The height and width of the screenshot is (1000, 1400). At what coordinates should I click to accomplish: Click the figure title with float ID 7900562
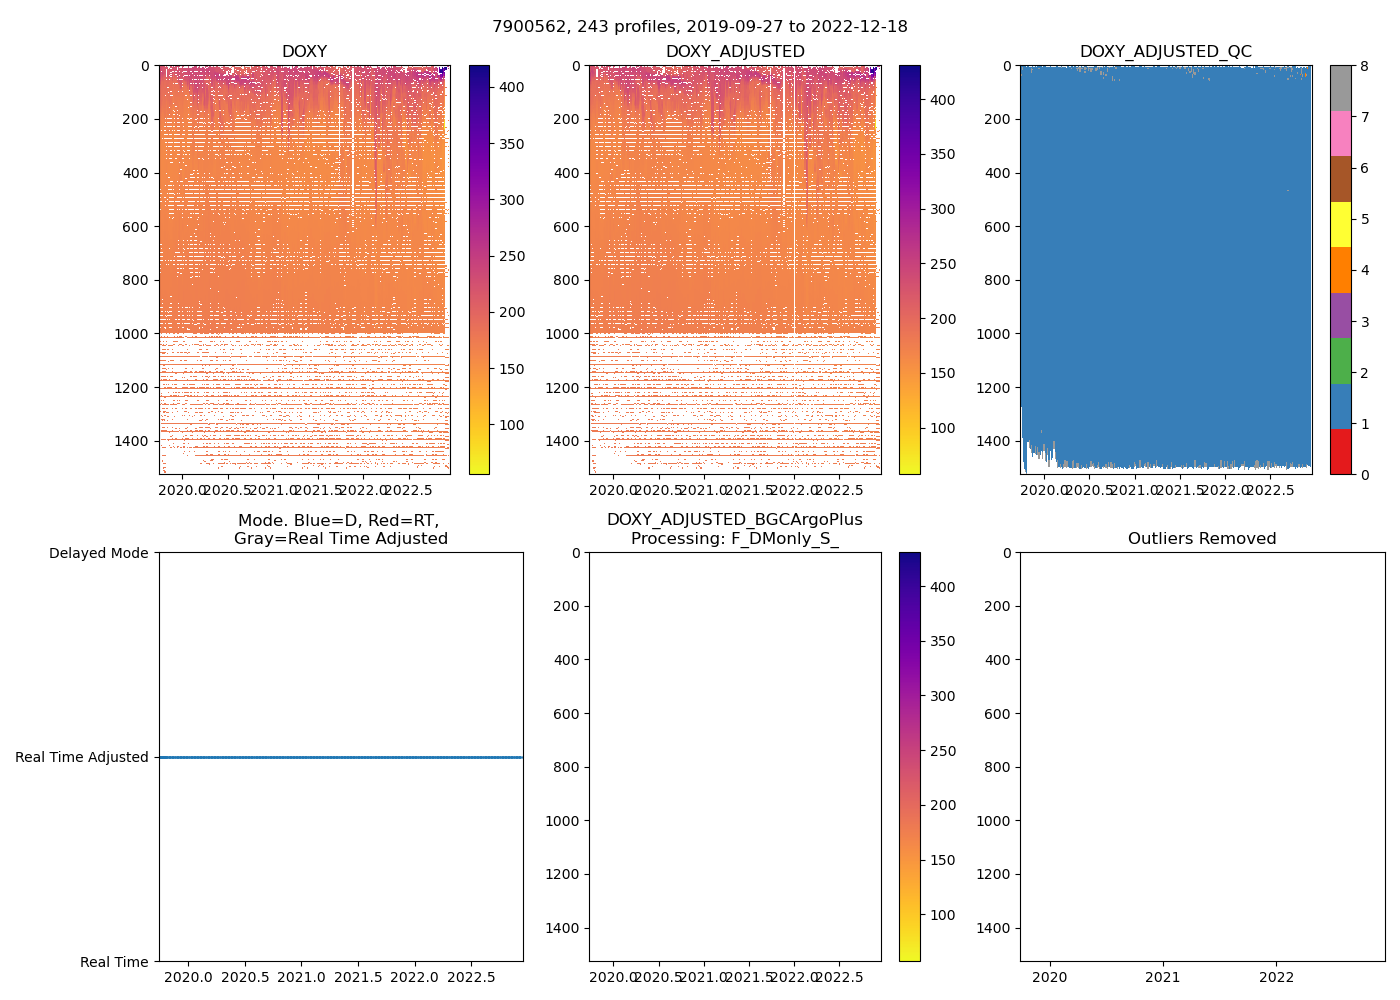(699, 27)
